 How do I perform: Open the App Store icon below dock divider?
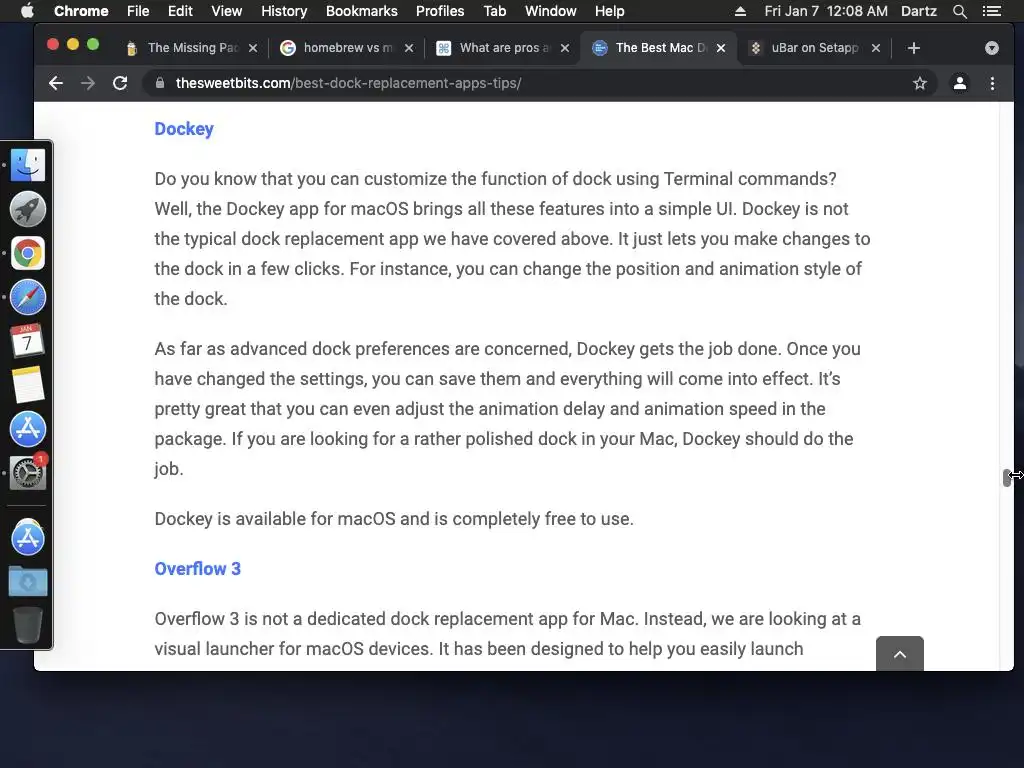tap(27, 538)
